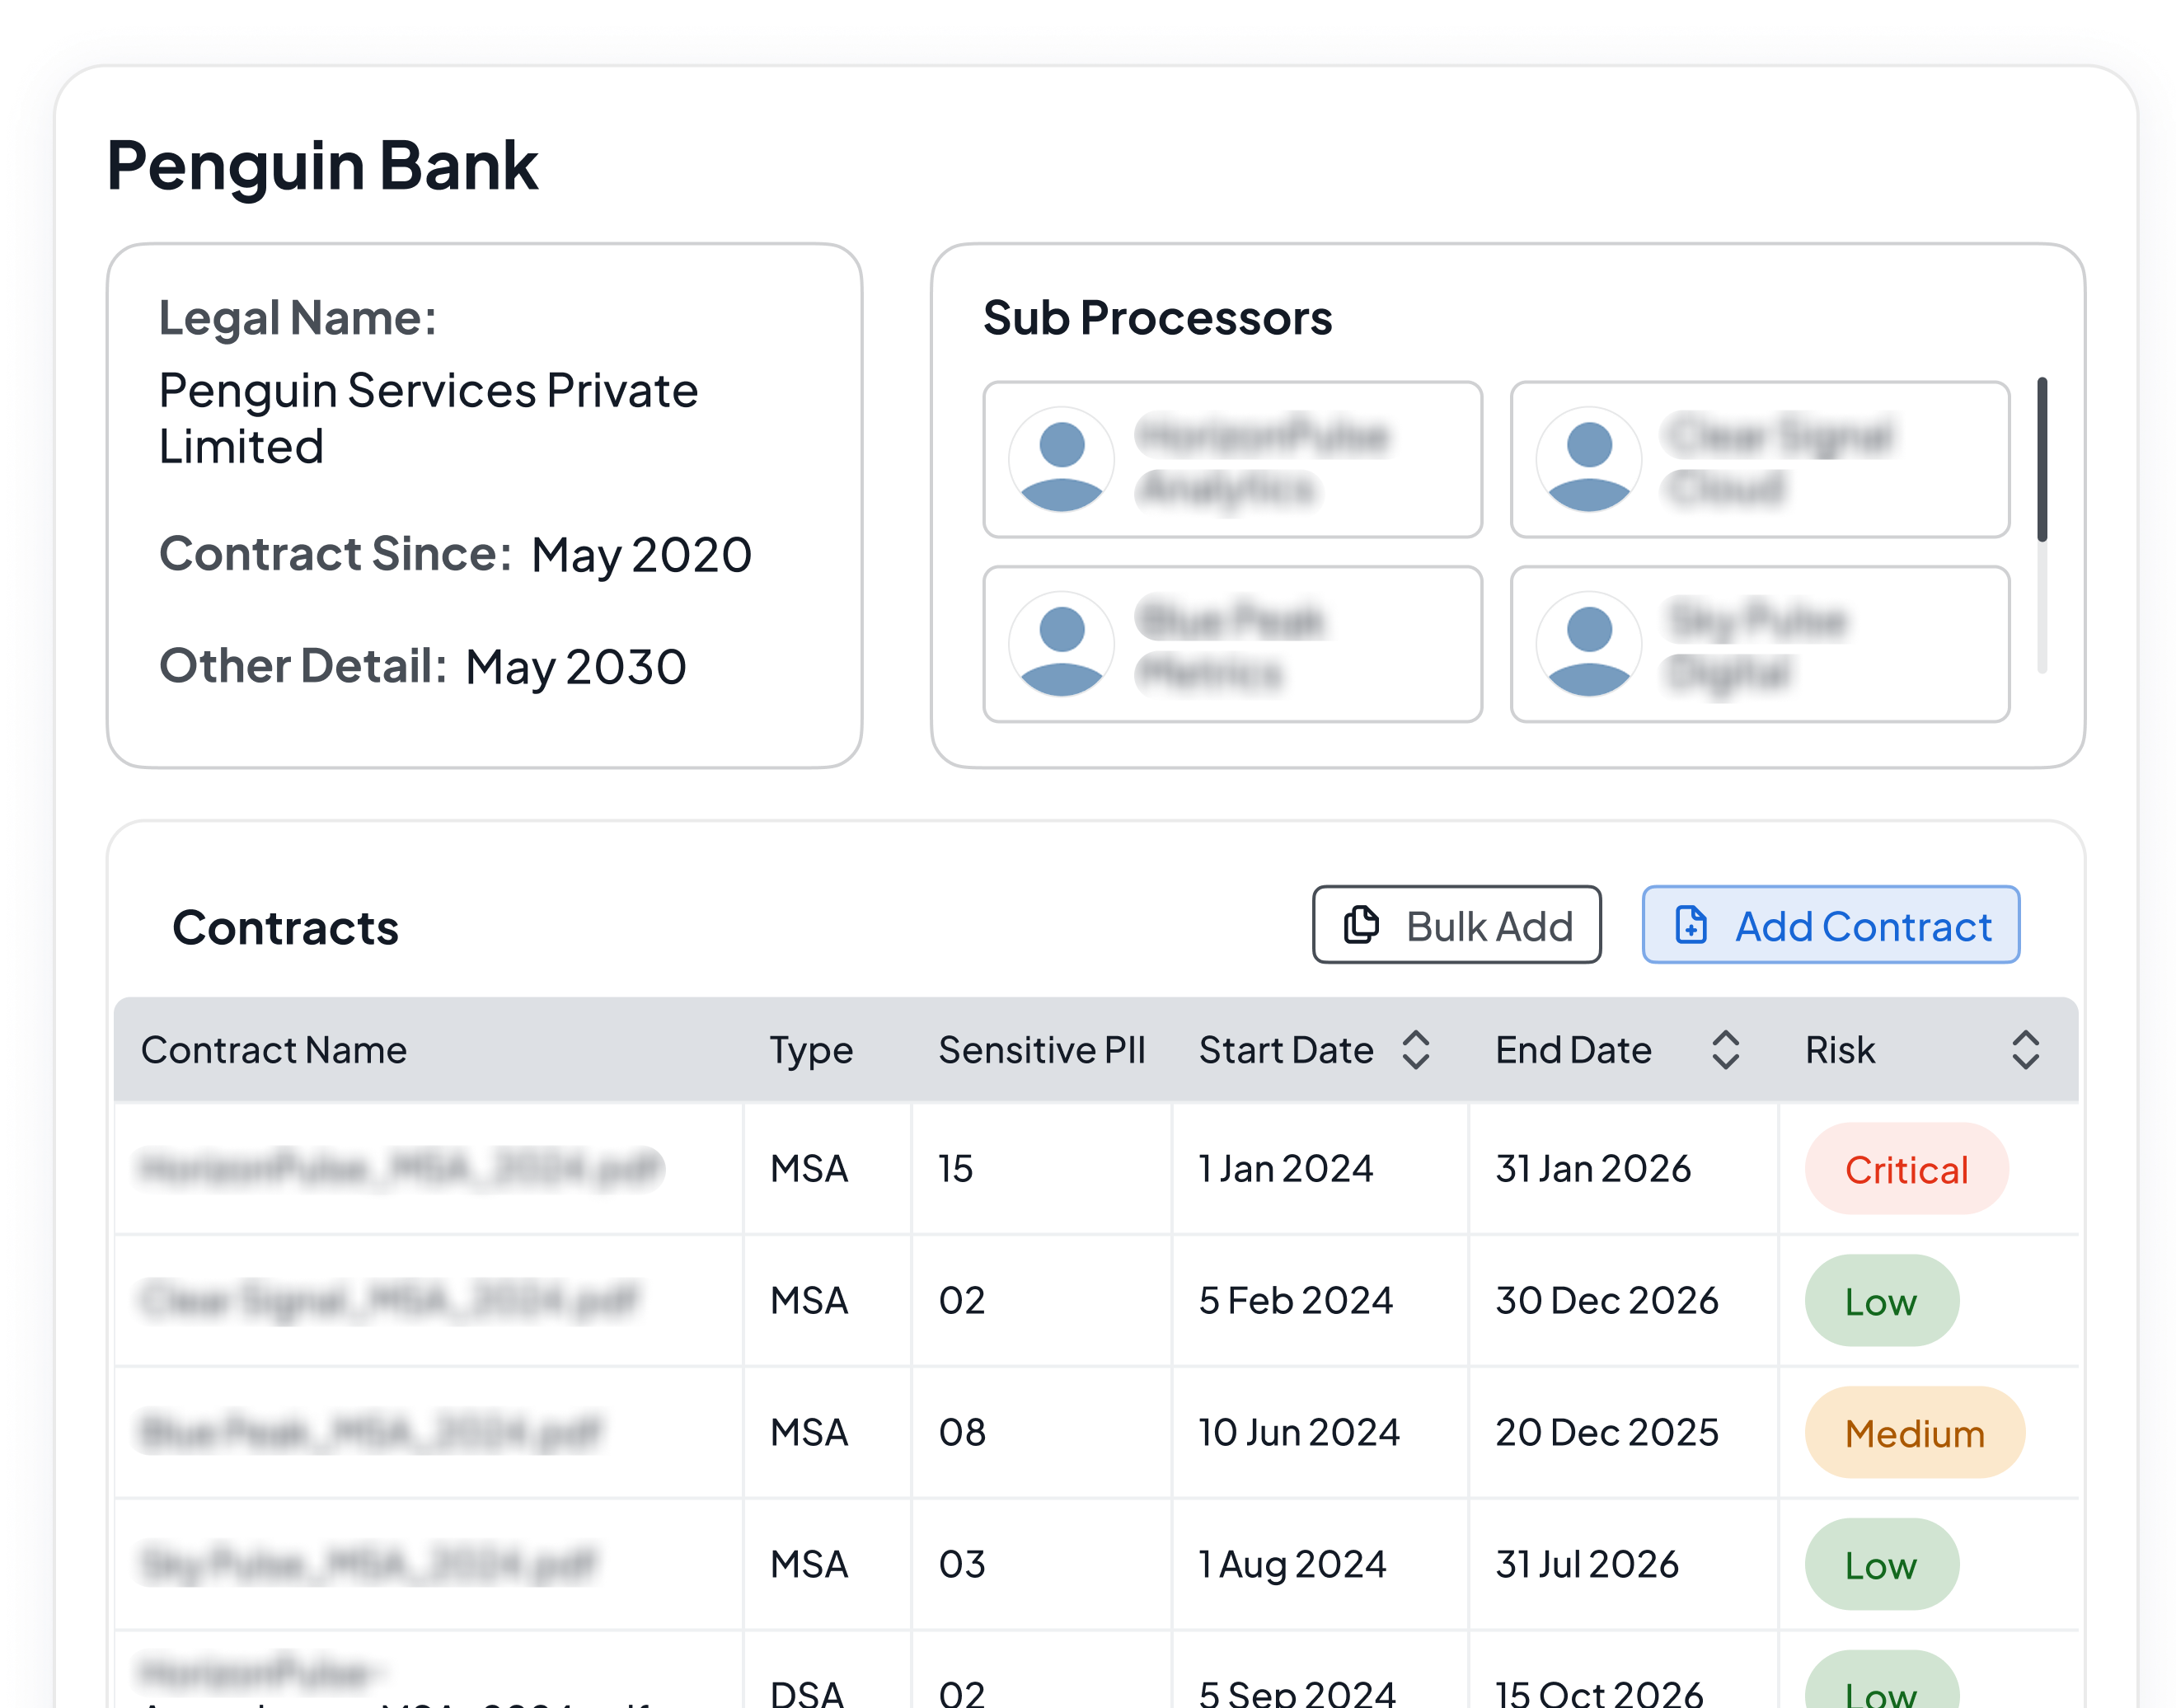The image size is (2176, 1708).
Task: Select the Critical risk badge
Action: pyautogui.click(x=1906, y=1169)
